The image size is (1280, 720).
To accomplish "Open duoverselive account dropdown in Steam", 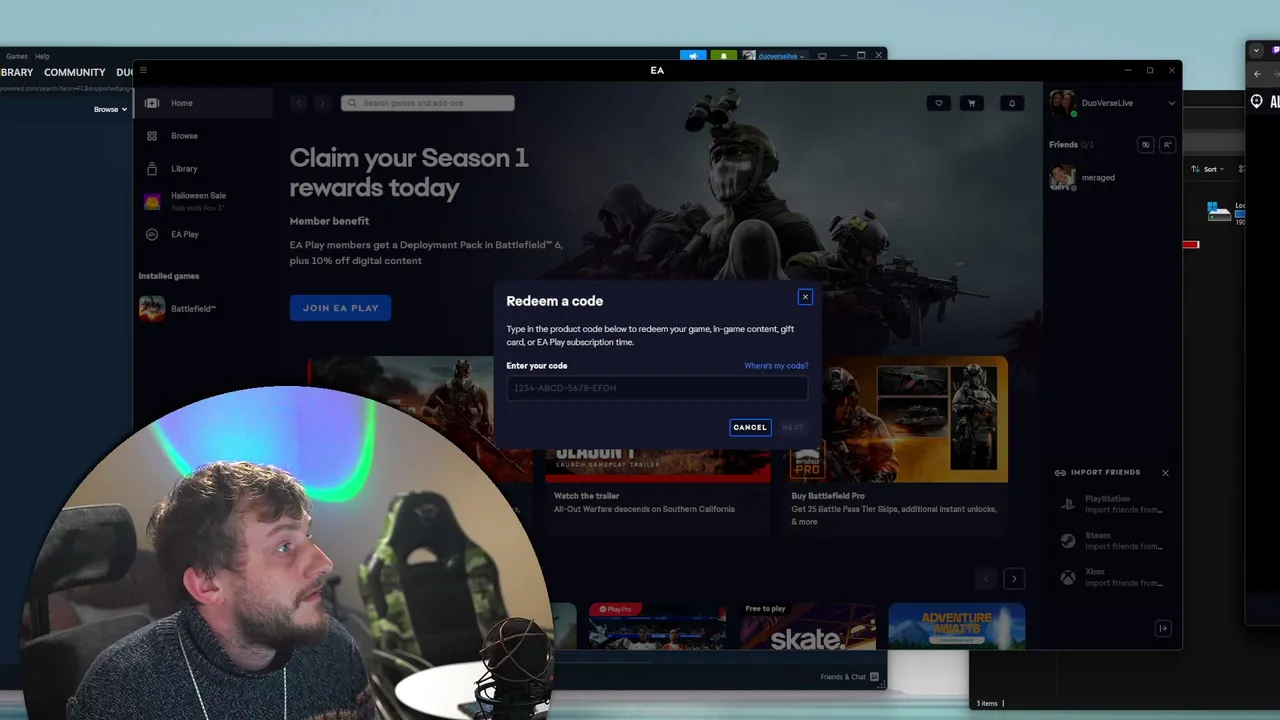I will [x=776, y=56].
